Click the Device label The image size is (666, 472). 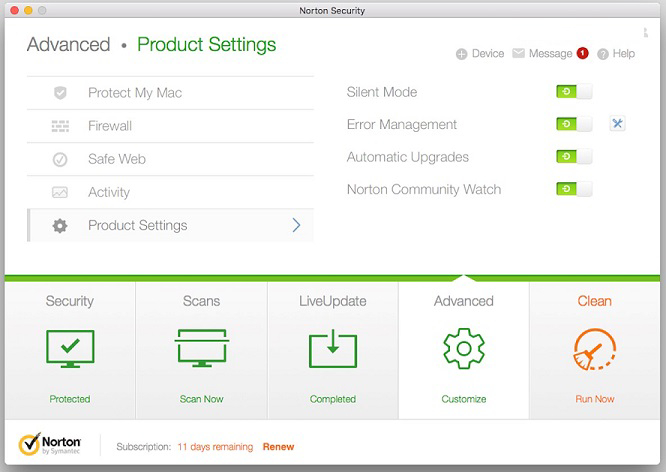488,54
